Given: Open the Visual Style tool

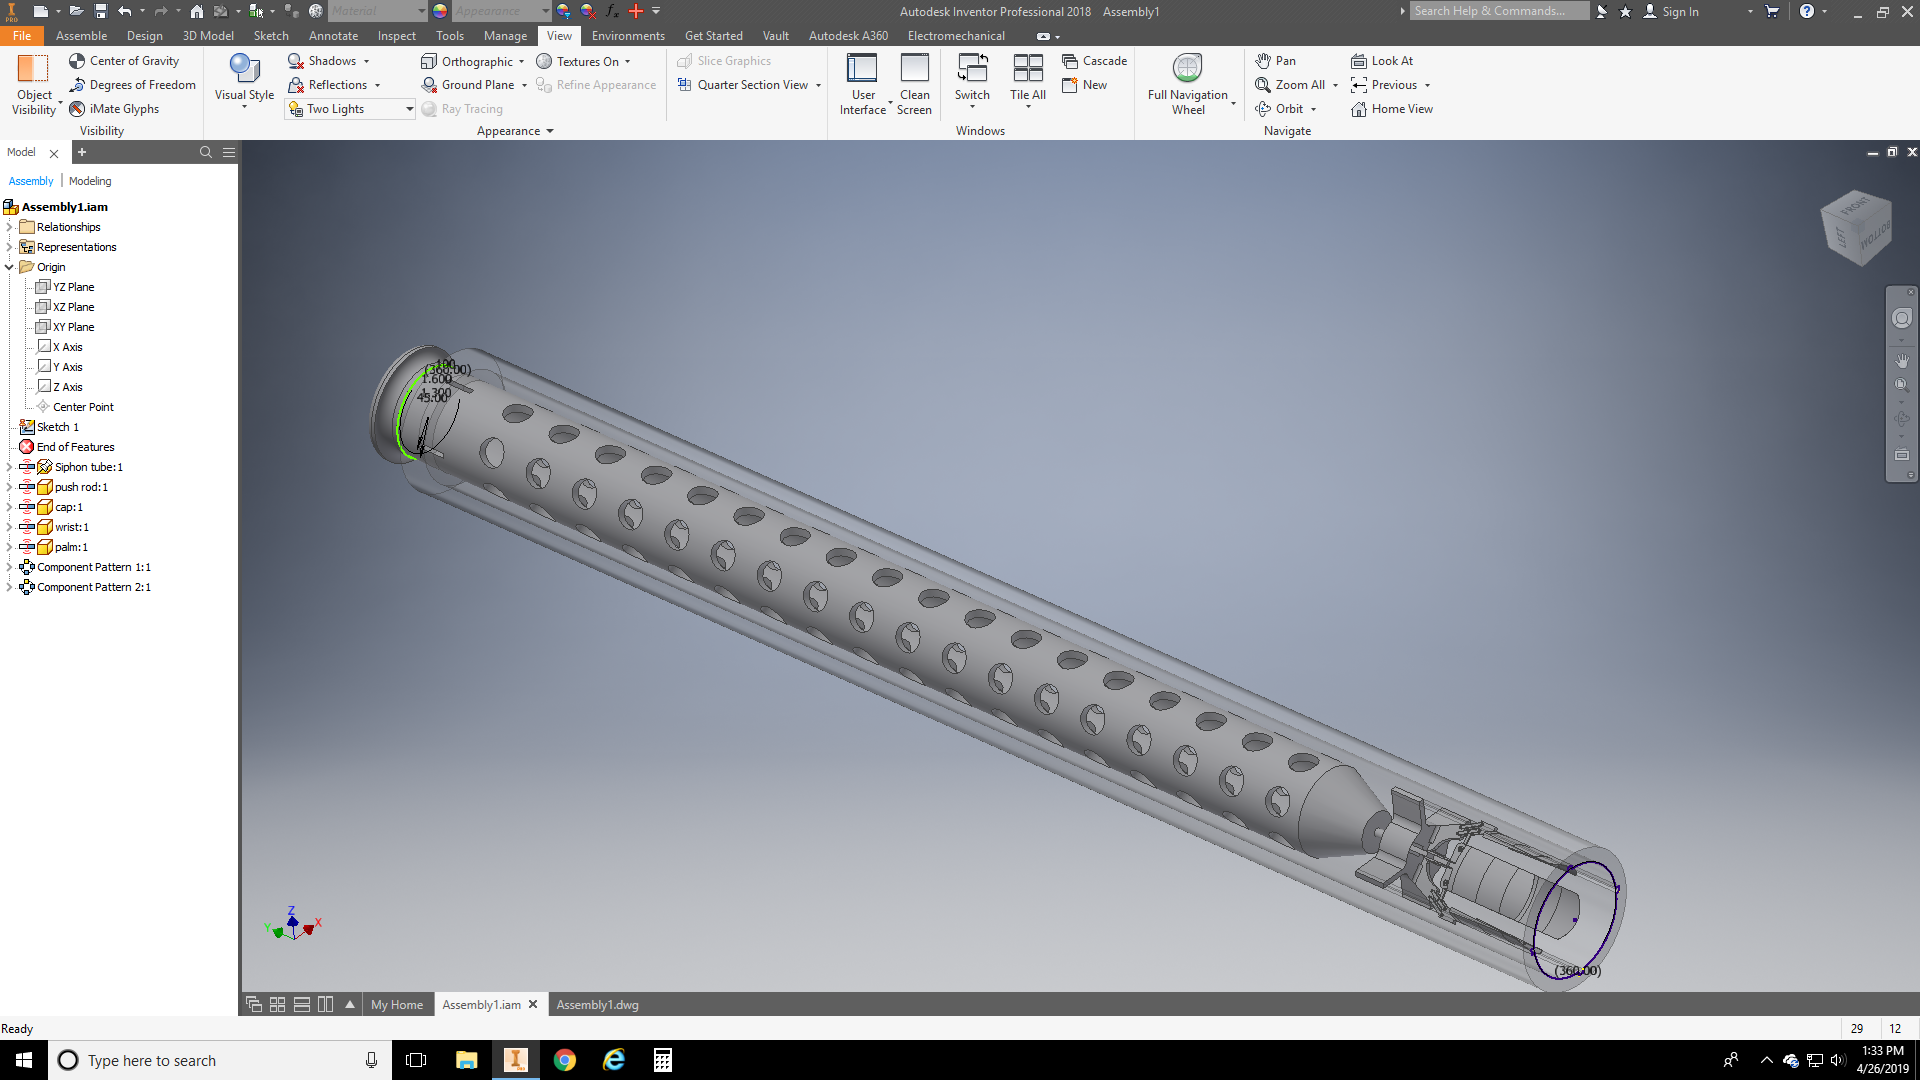Looking at the screenshot, I should (244, 78).
